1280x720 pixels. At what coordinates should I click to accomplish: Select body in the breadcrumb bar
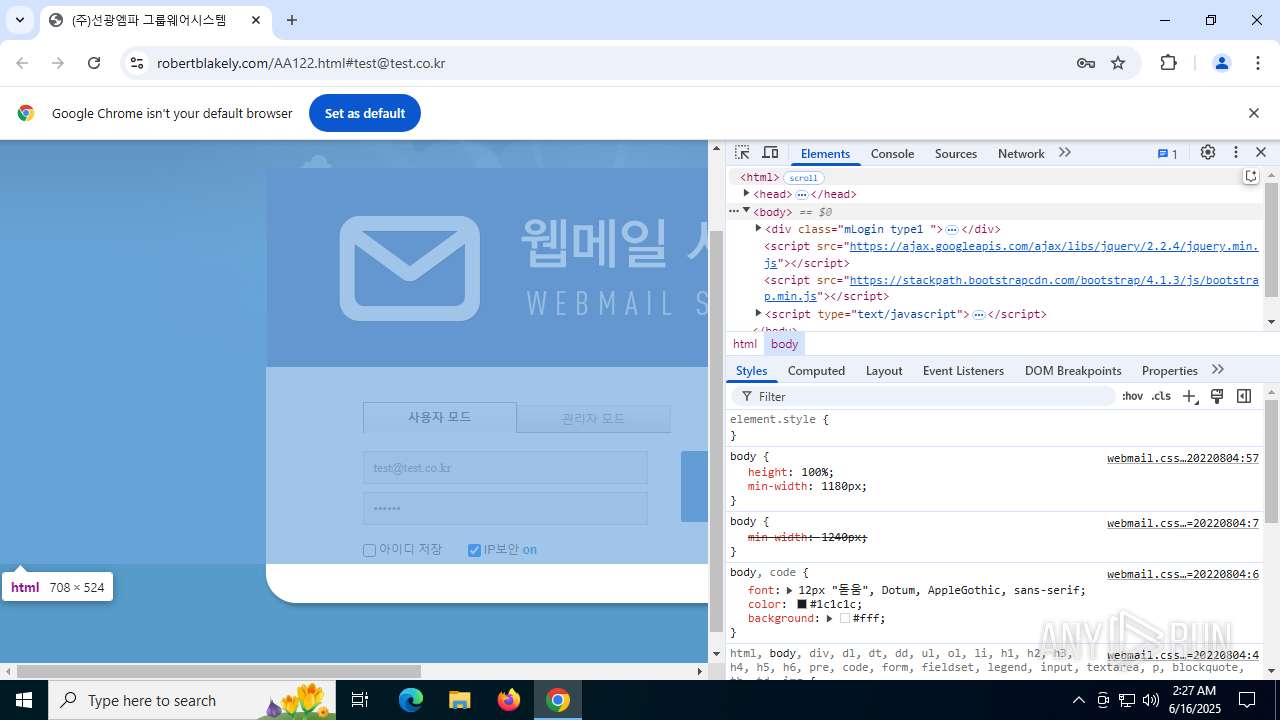point(785,344)
